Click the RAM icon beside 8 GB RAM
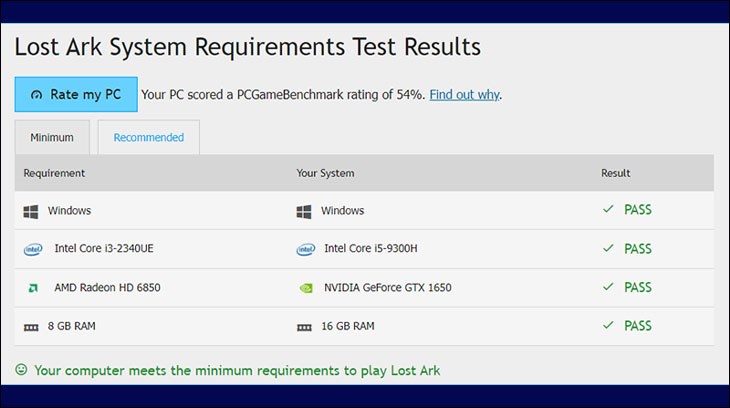 pyautogui.click(x=31, y=326)
